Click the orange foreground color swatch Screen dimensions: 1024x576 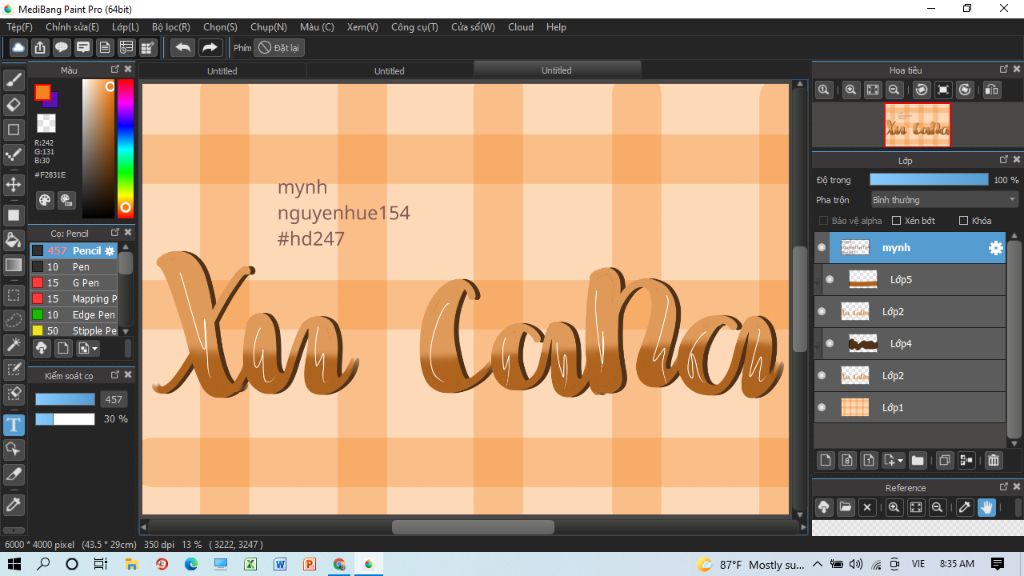tap(42, 93)
